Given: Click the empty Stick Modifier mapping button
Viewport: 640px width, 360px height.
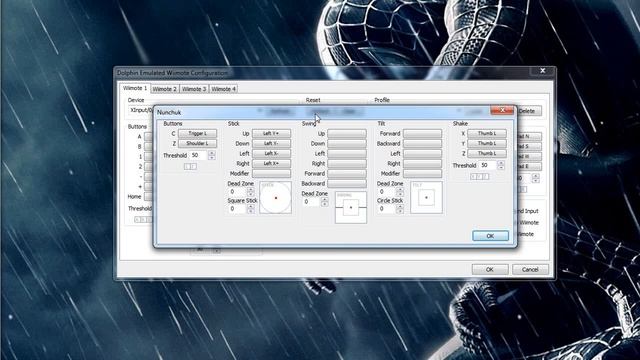Looking at the screenshot, I should (x=271, y=173).
